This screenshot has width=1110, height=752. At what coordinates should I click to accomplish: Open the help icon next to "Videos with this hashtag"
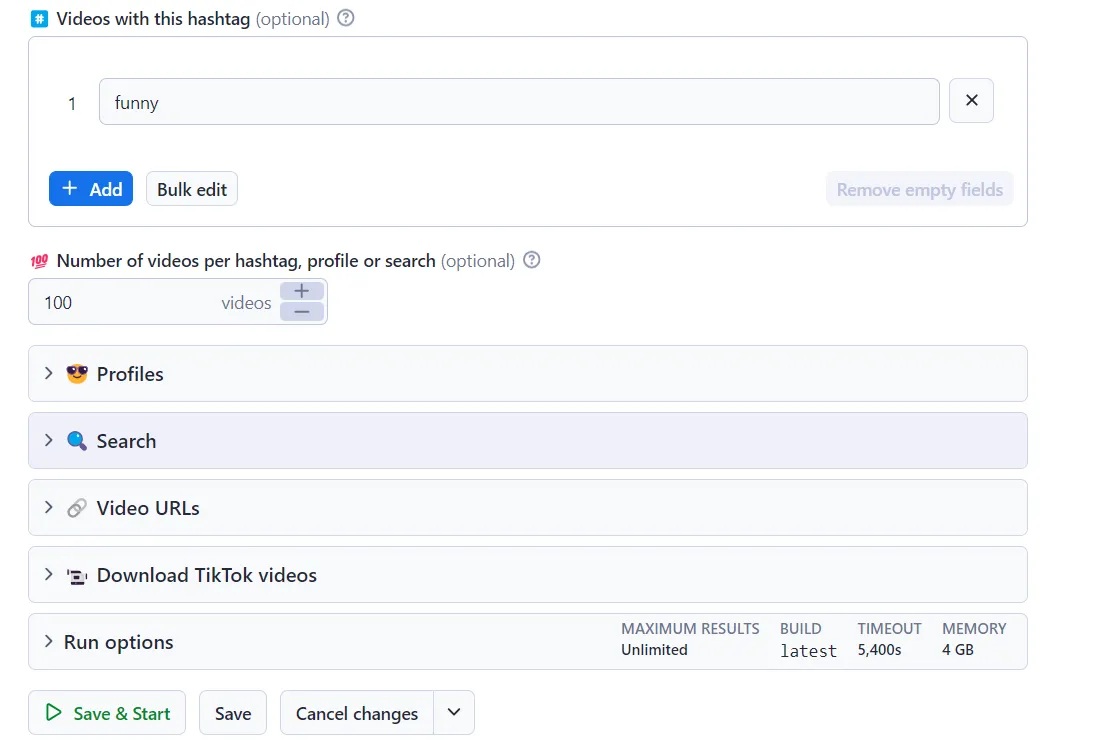pos(345,17)
